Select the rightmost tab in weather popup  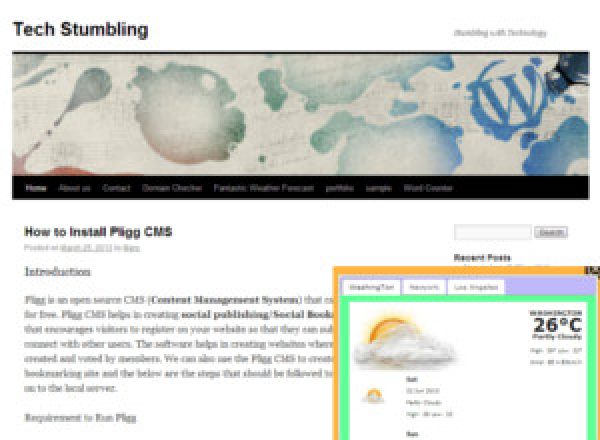point(476,287)
